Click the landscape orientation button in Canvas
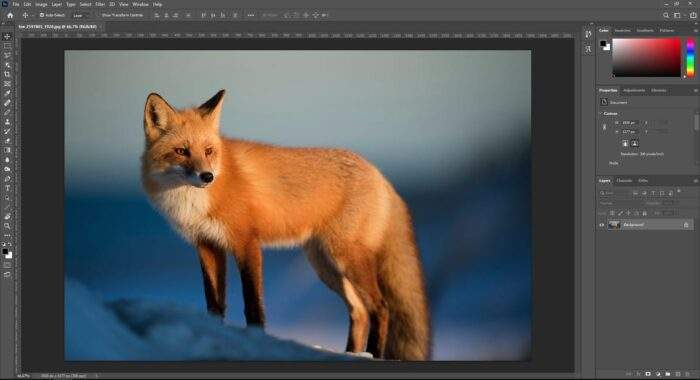 coord(634,144)
